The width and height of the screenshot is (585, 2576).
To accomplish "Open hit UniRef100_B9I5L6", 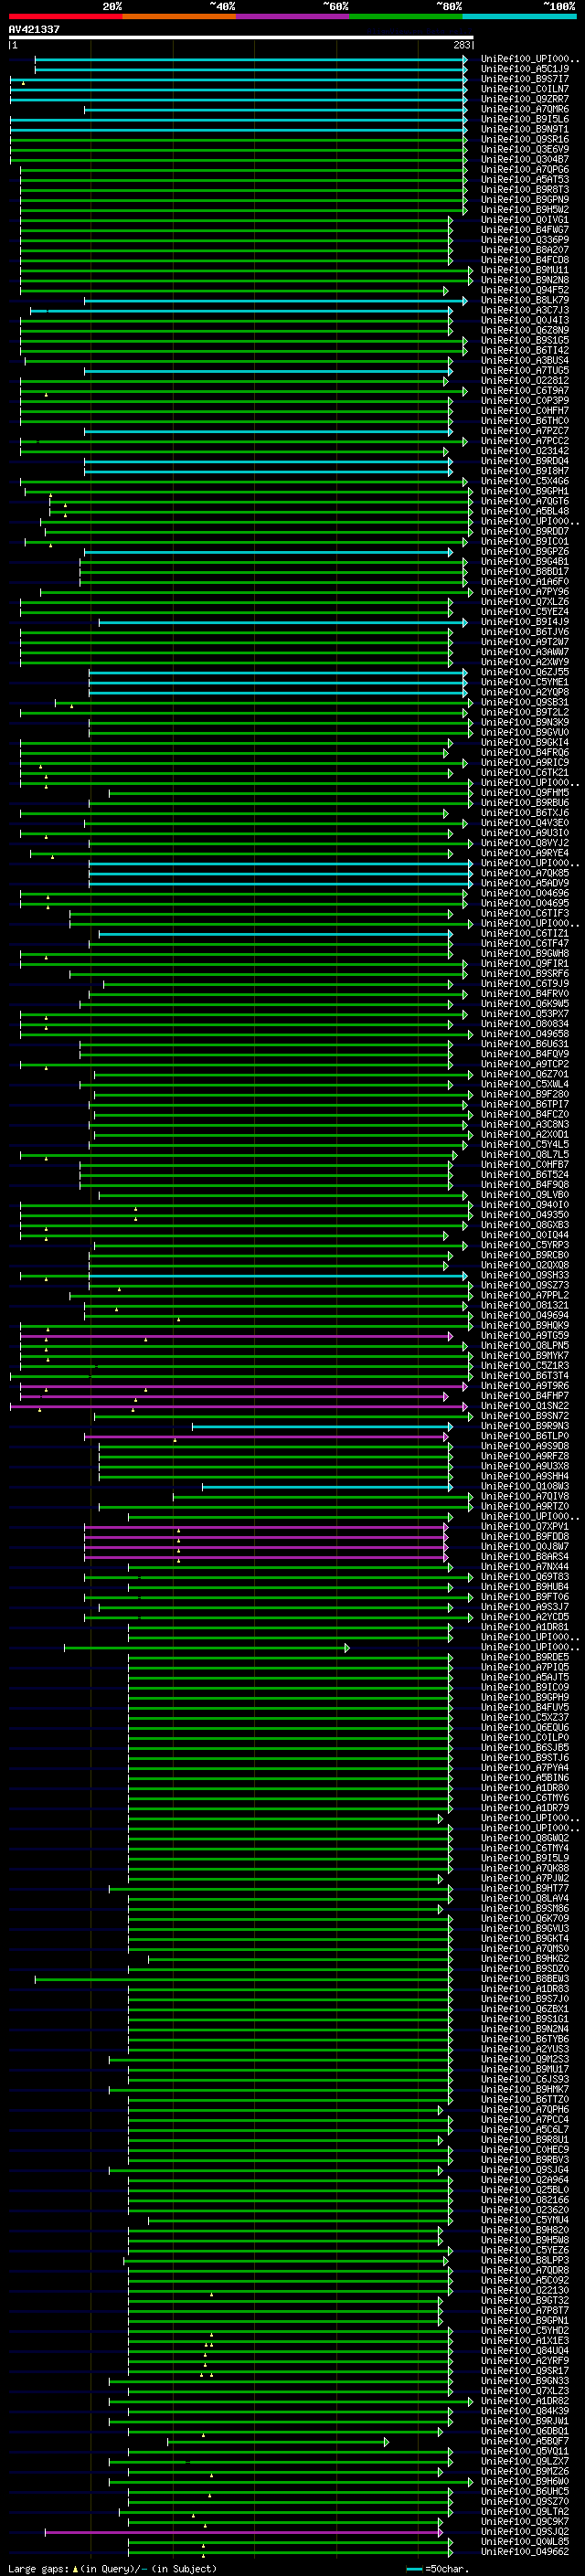I will pyautogui.click(x=525, y=119).
